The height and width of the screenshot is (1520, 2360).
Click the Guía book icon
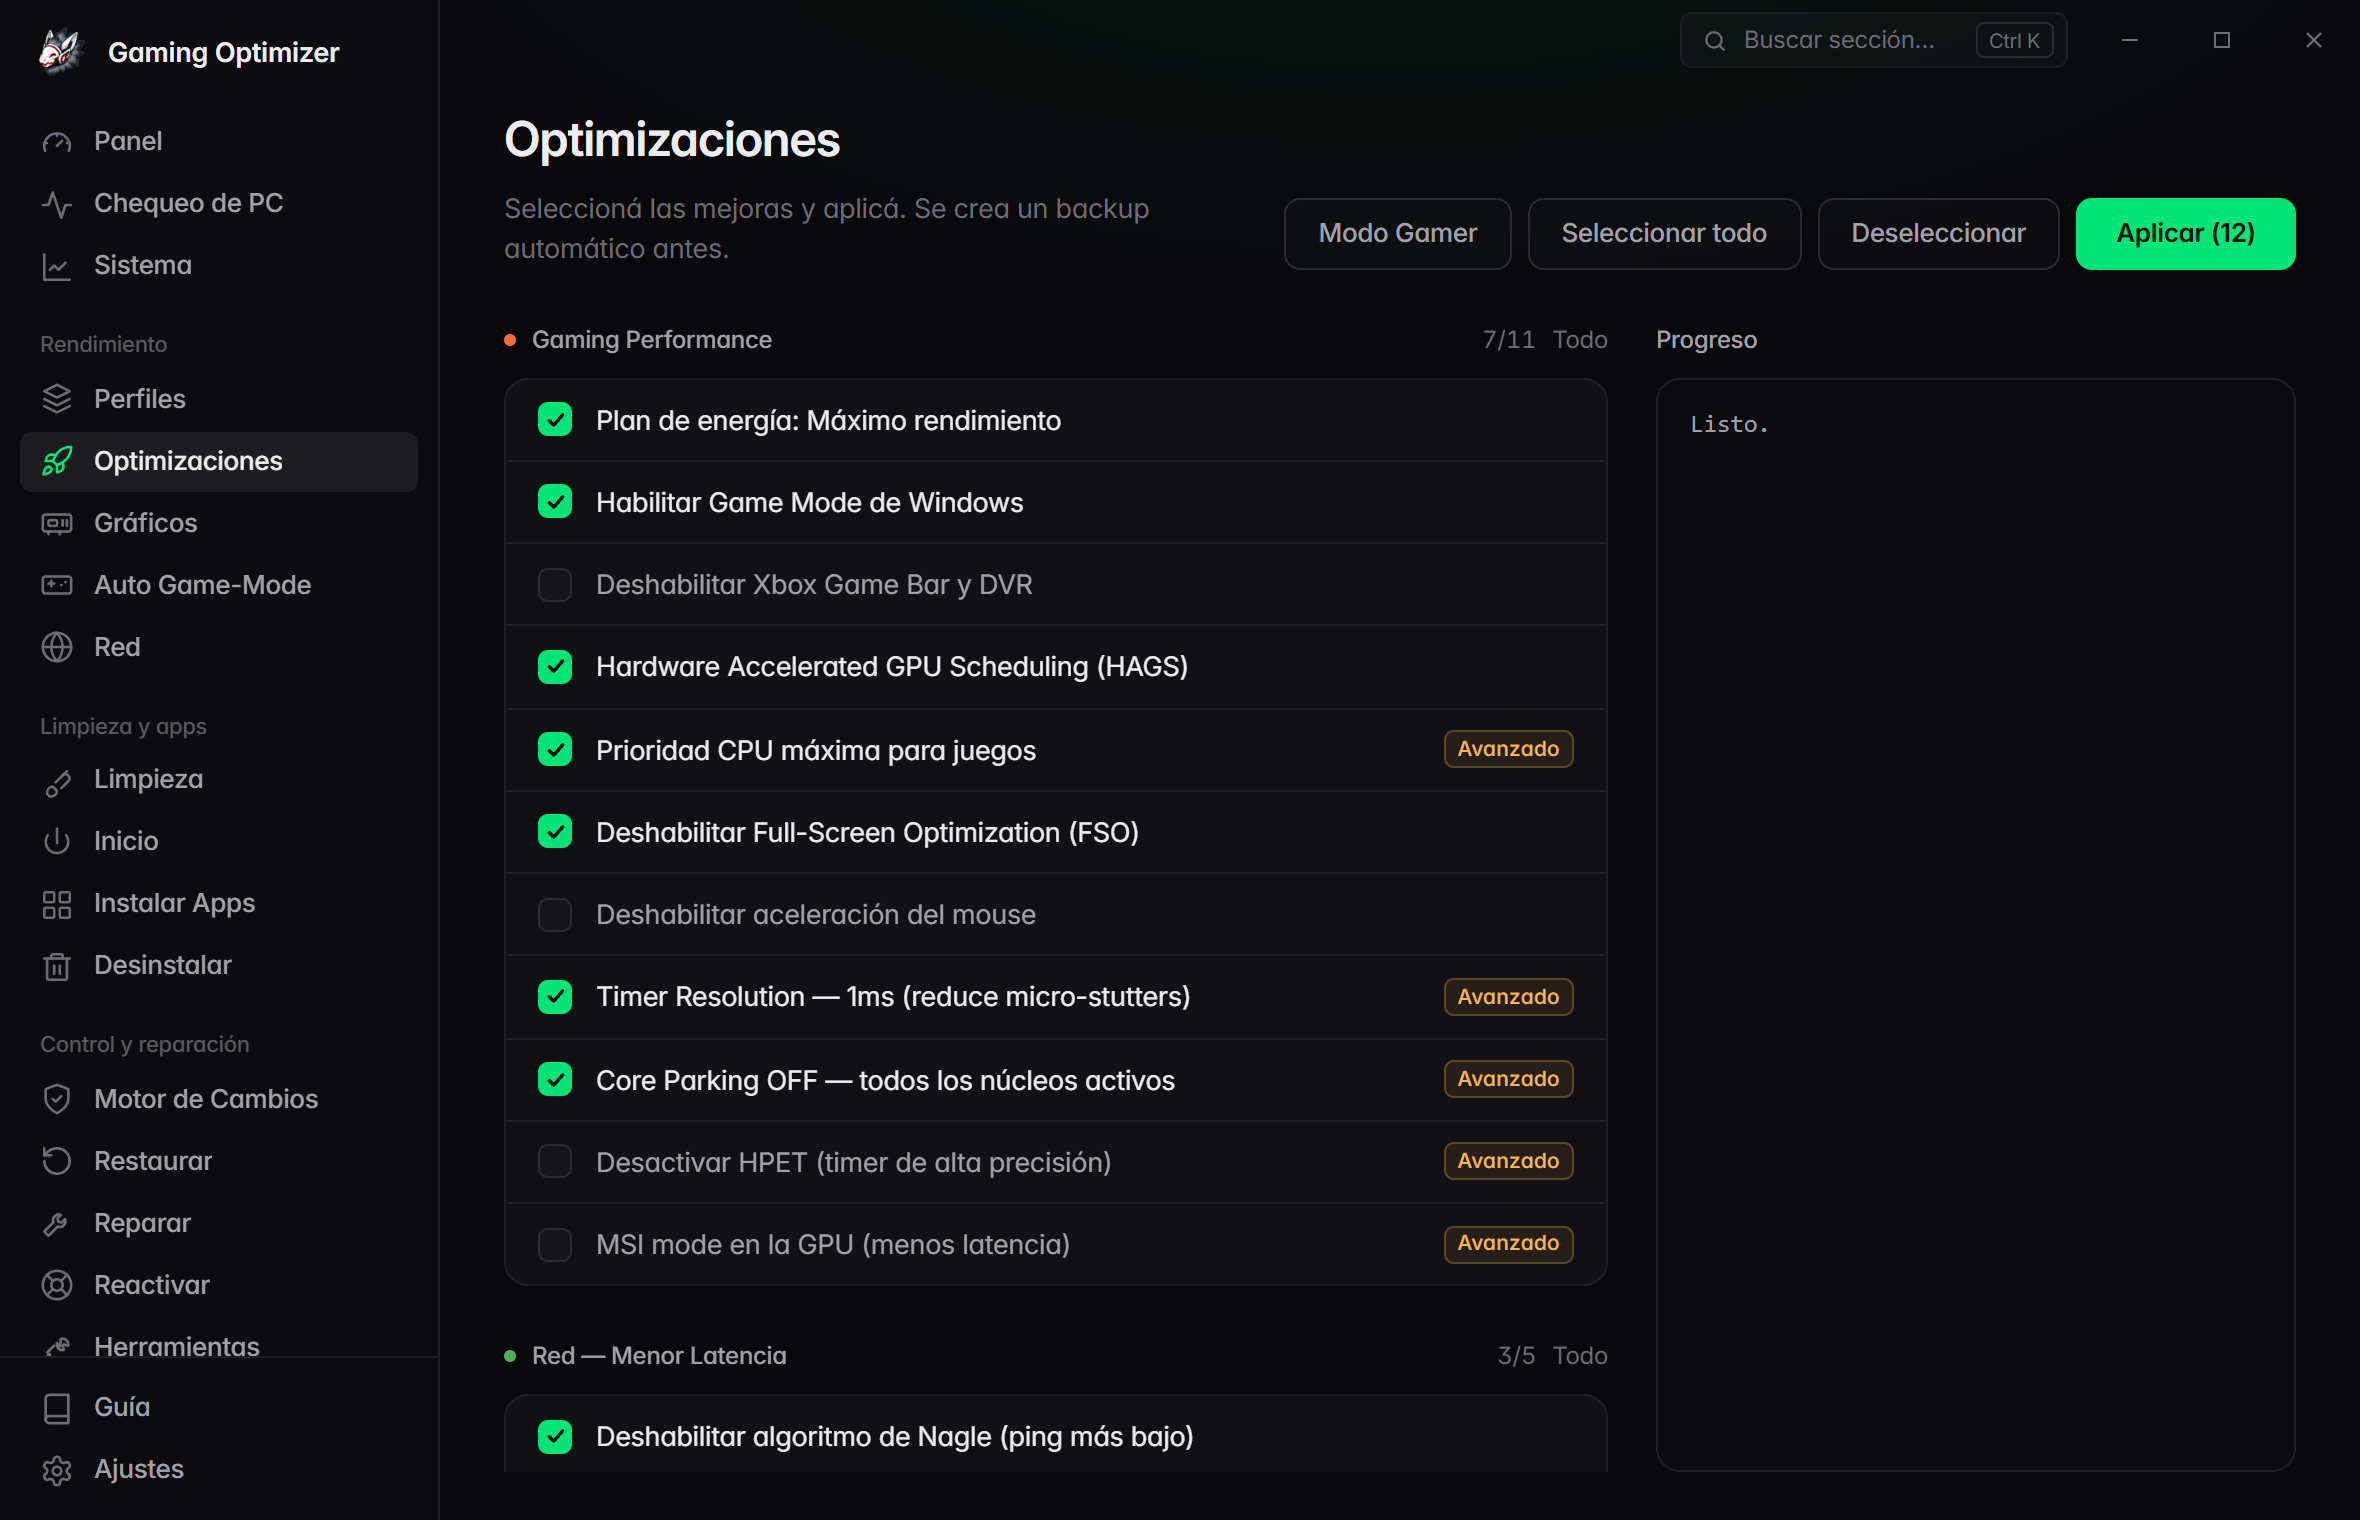[57, 1408]
